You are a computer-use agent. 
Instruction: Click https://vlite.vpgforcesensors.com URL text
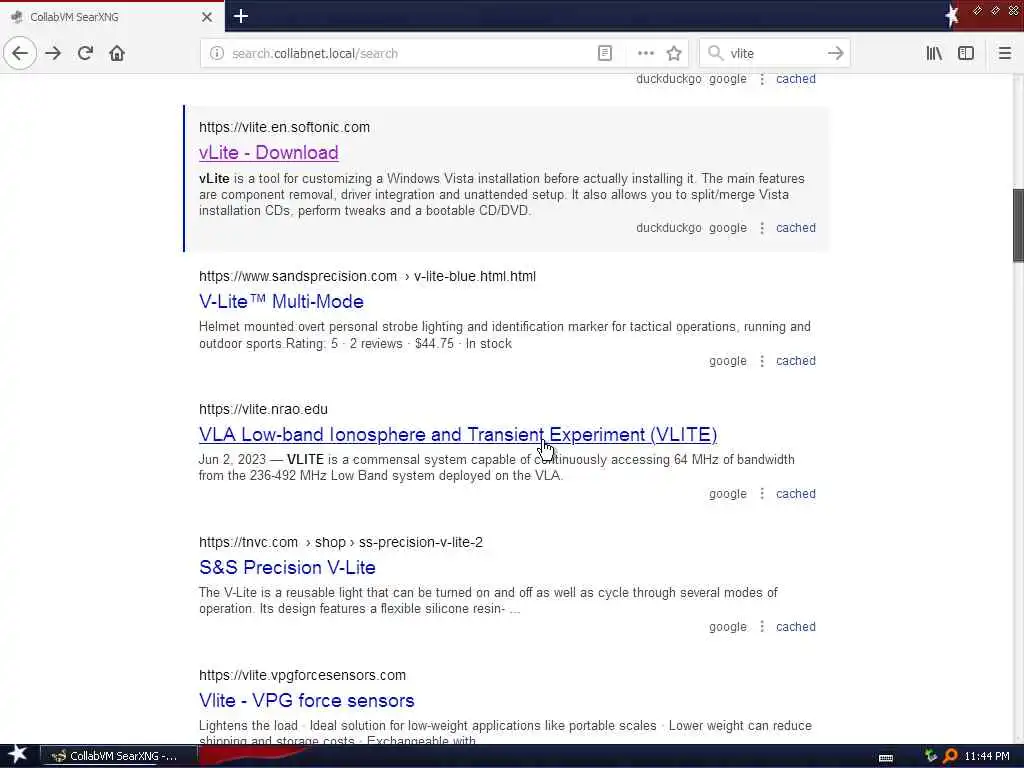(302, 675)
